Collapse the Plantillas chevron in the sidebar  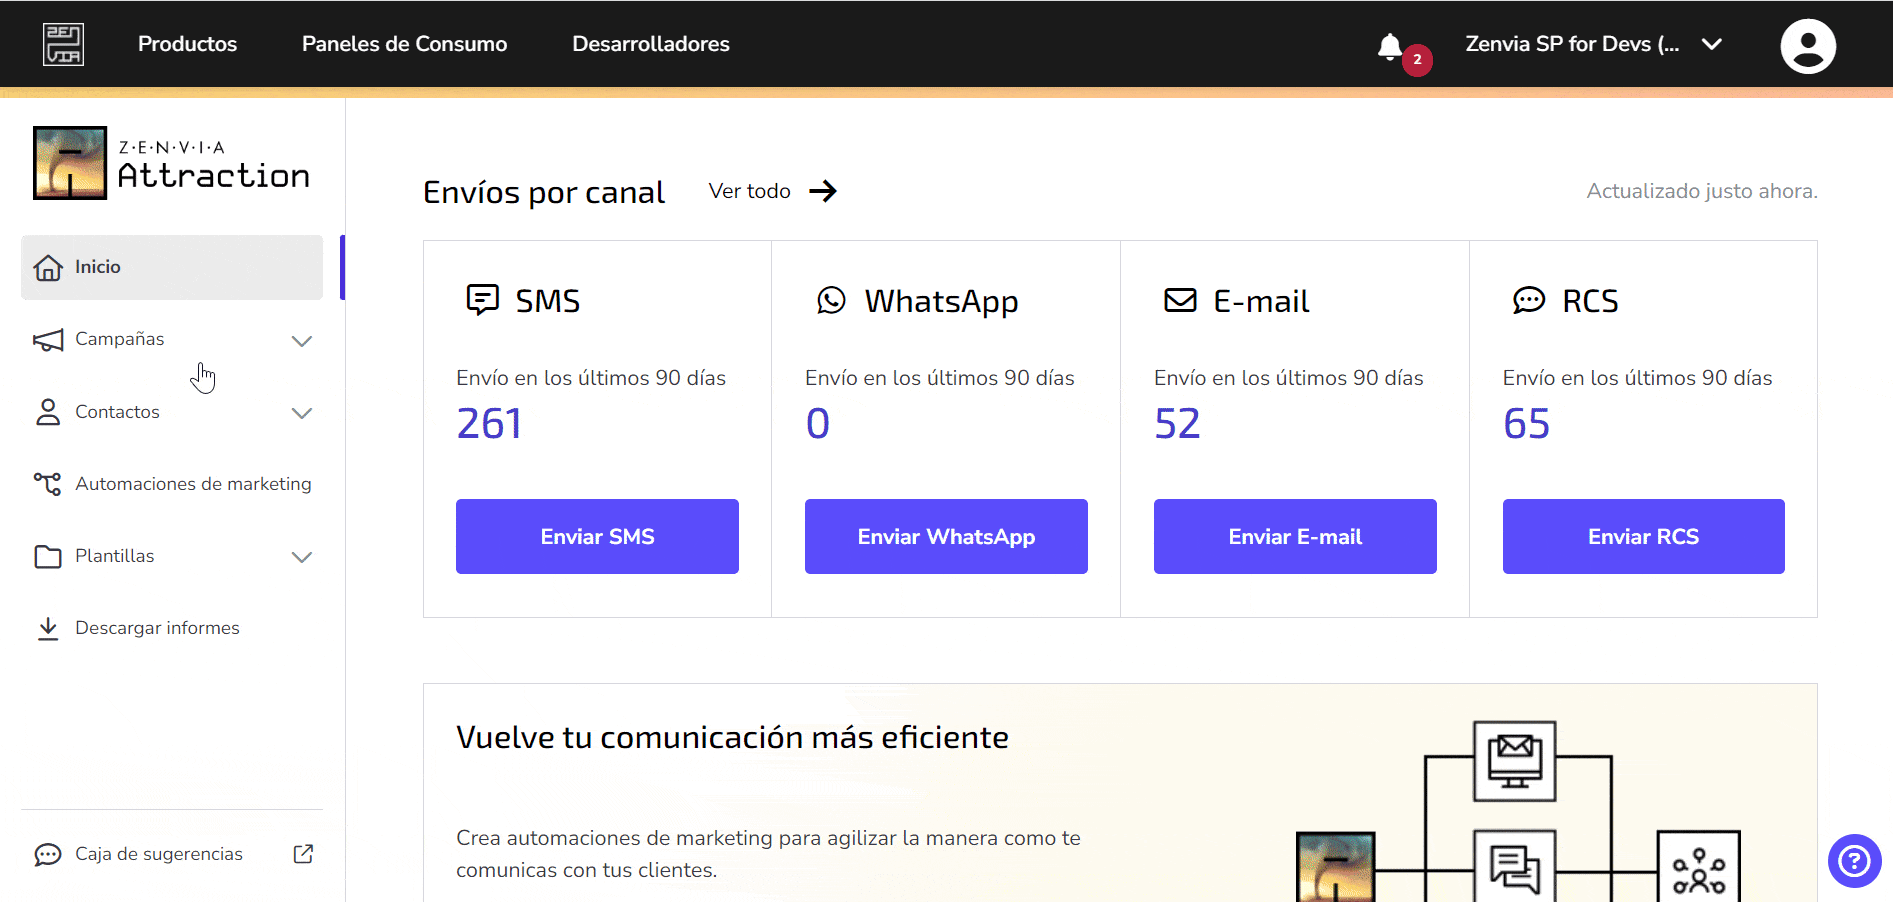pos(302,557)
